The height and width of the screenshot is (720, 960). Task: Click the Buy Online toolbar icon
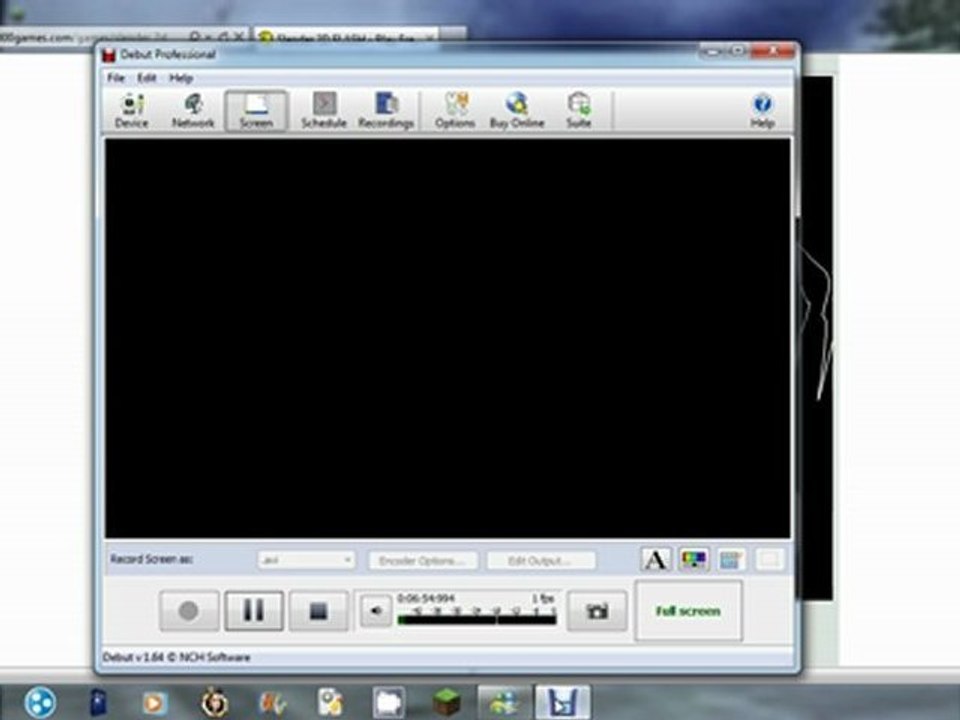517,111
